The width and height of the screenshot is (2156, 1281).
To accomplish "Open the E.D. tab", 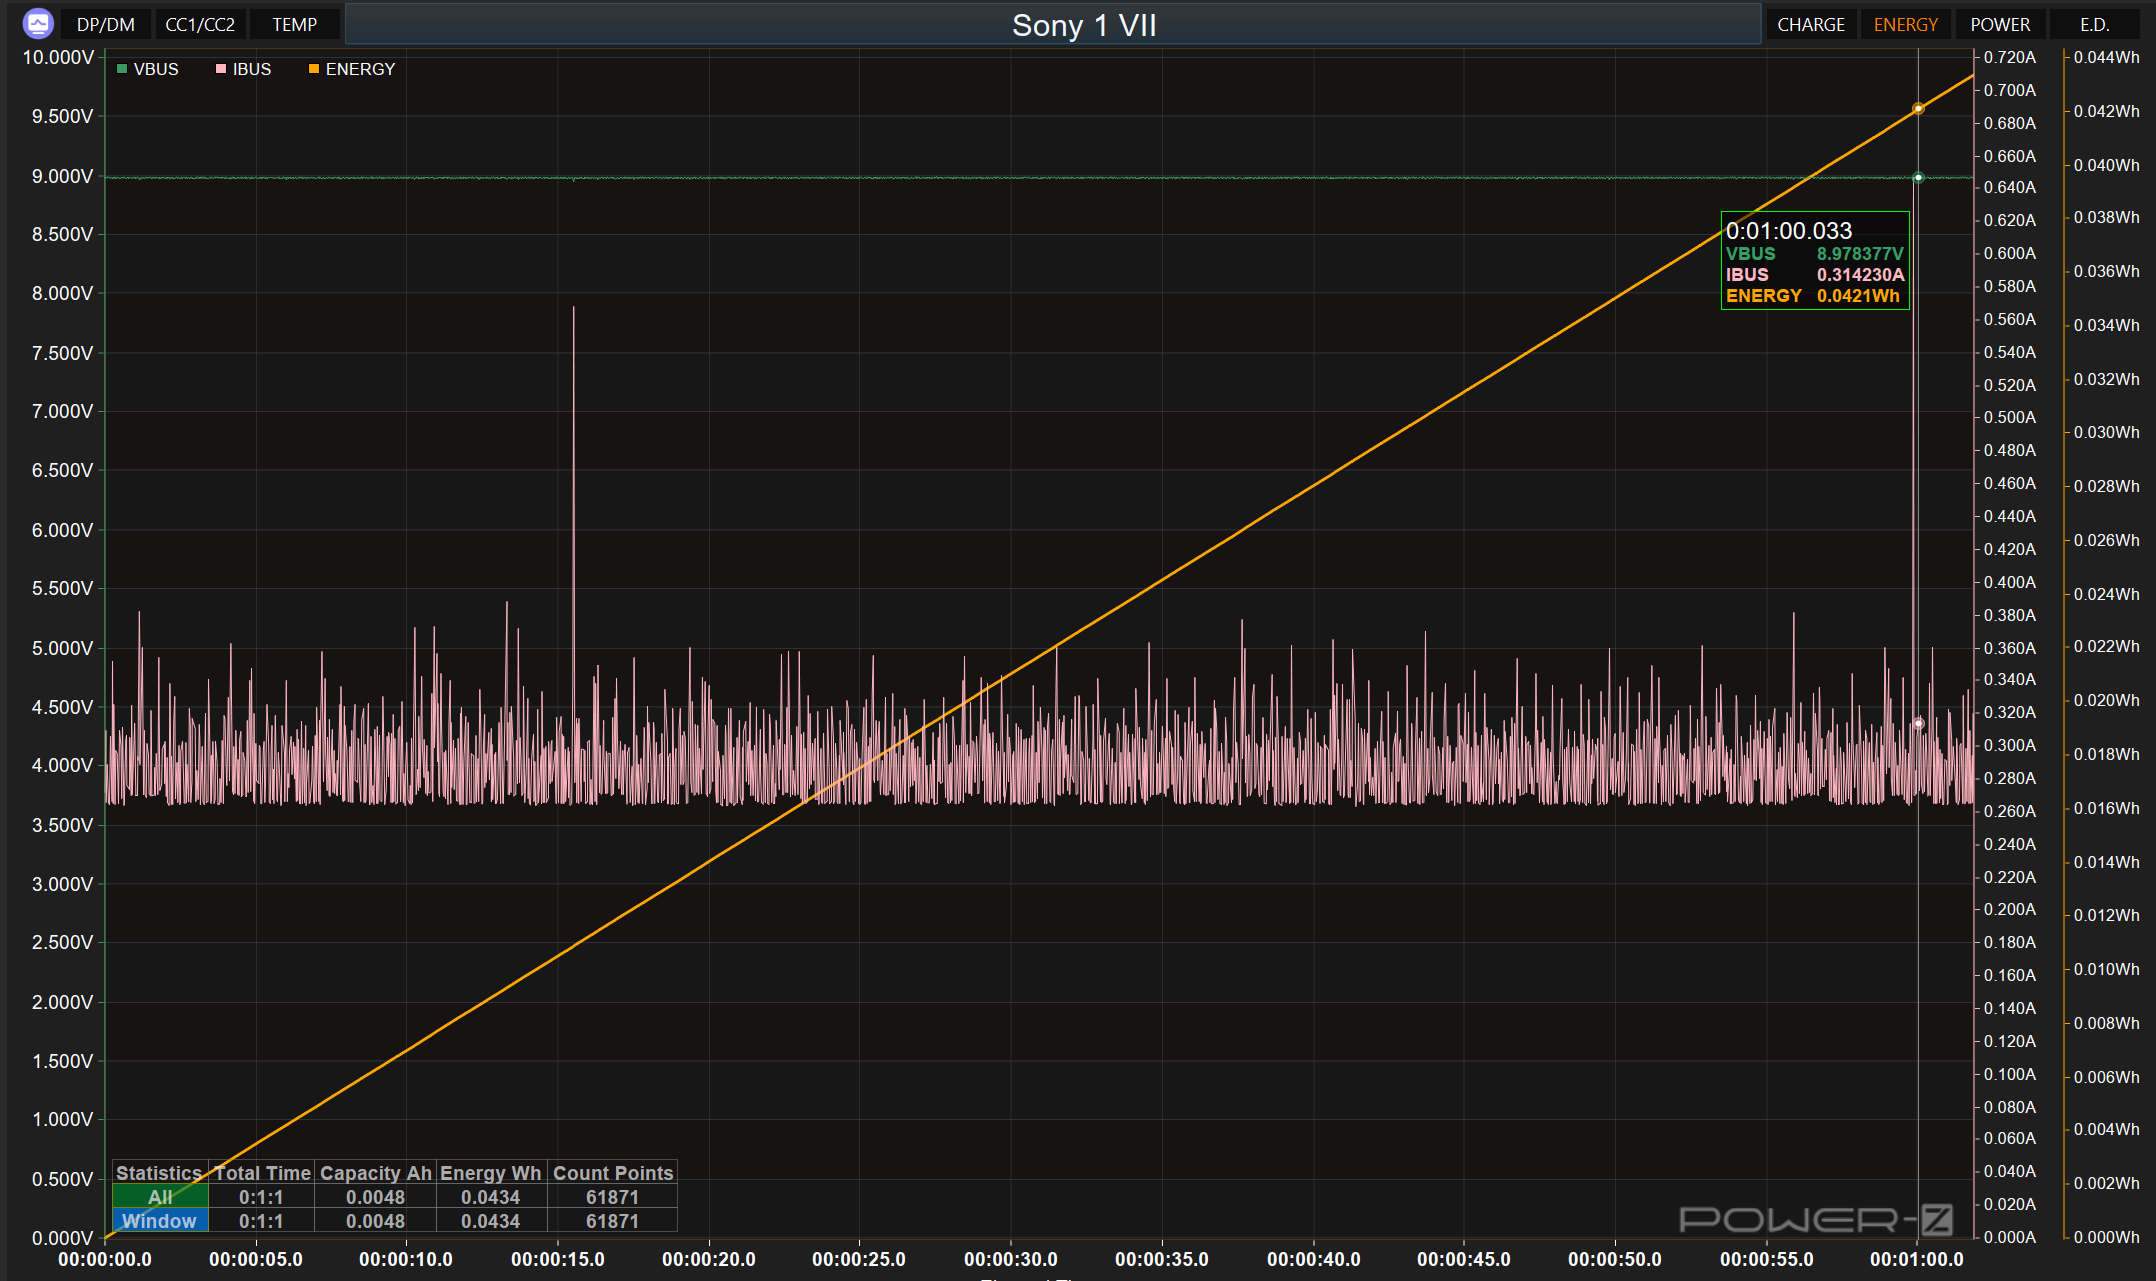I will (2094, 24).
